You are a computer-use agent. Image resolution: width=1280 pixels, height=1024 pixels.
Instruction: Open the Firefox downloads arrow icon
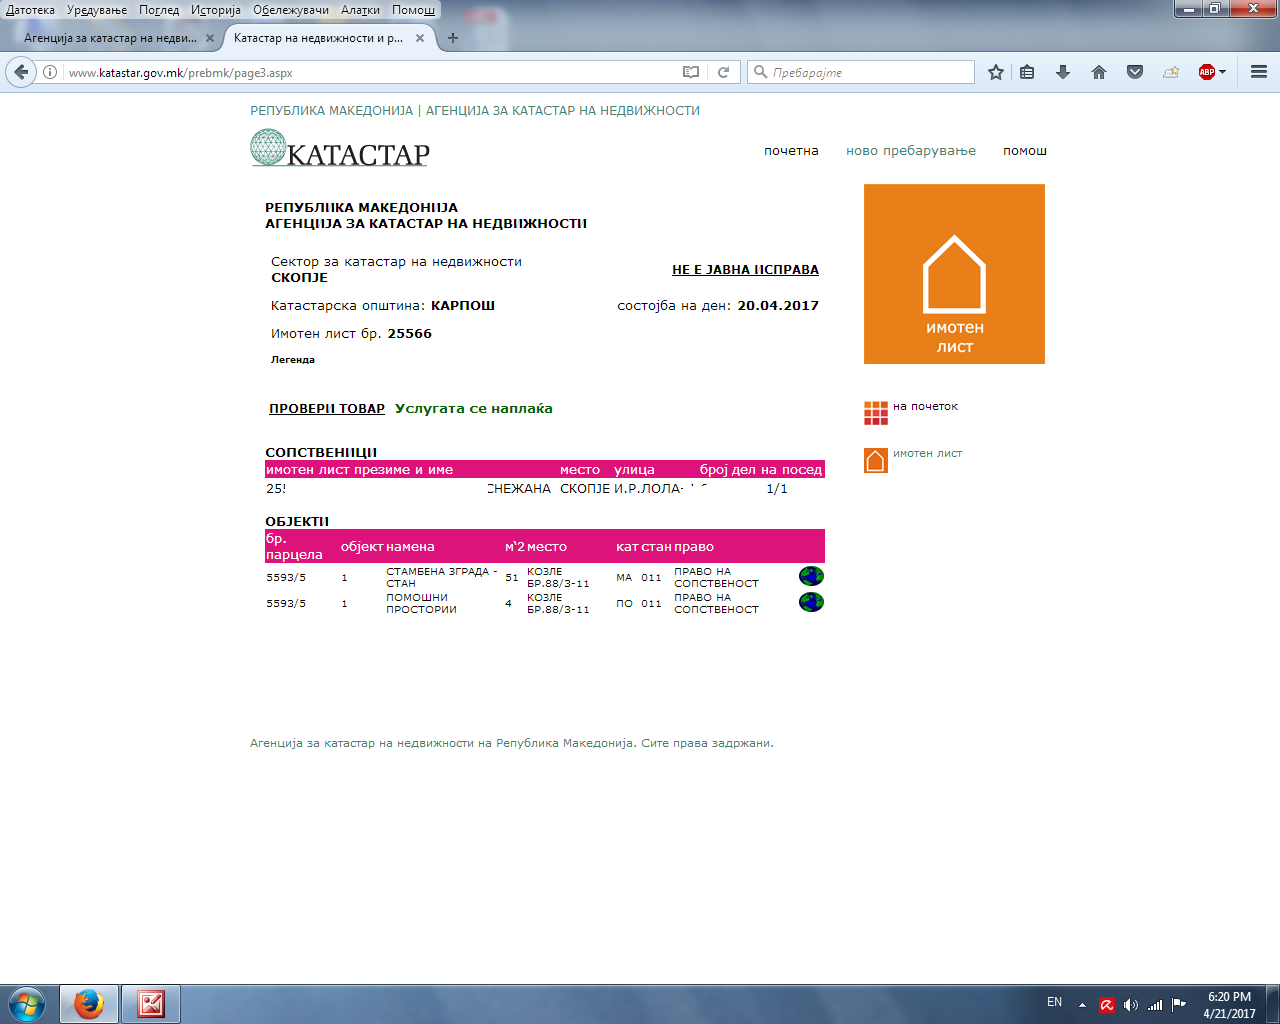(x=1063, y=72)
